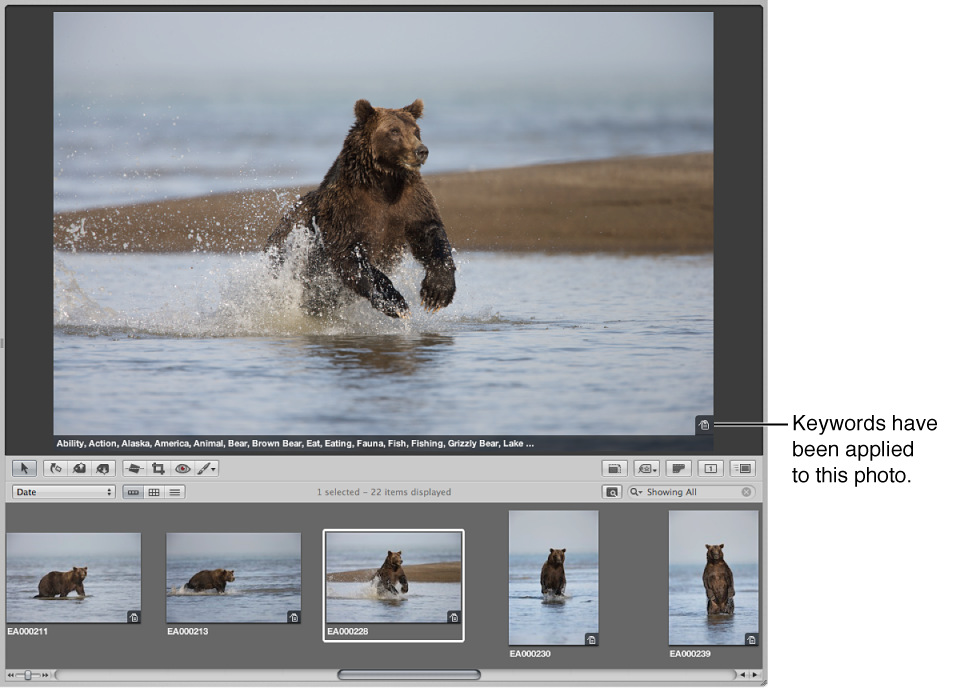The width and height of the screenshot is (968, 688).
Task: Open the brush adjustments pop-up menu
Action: (x=207, y=468)
